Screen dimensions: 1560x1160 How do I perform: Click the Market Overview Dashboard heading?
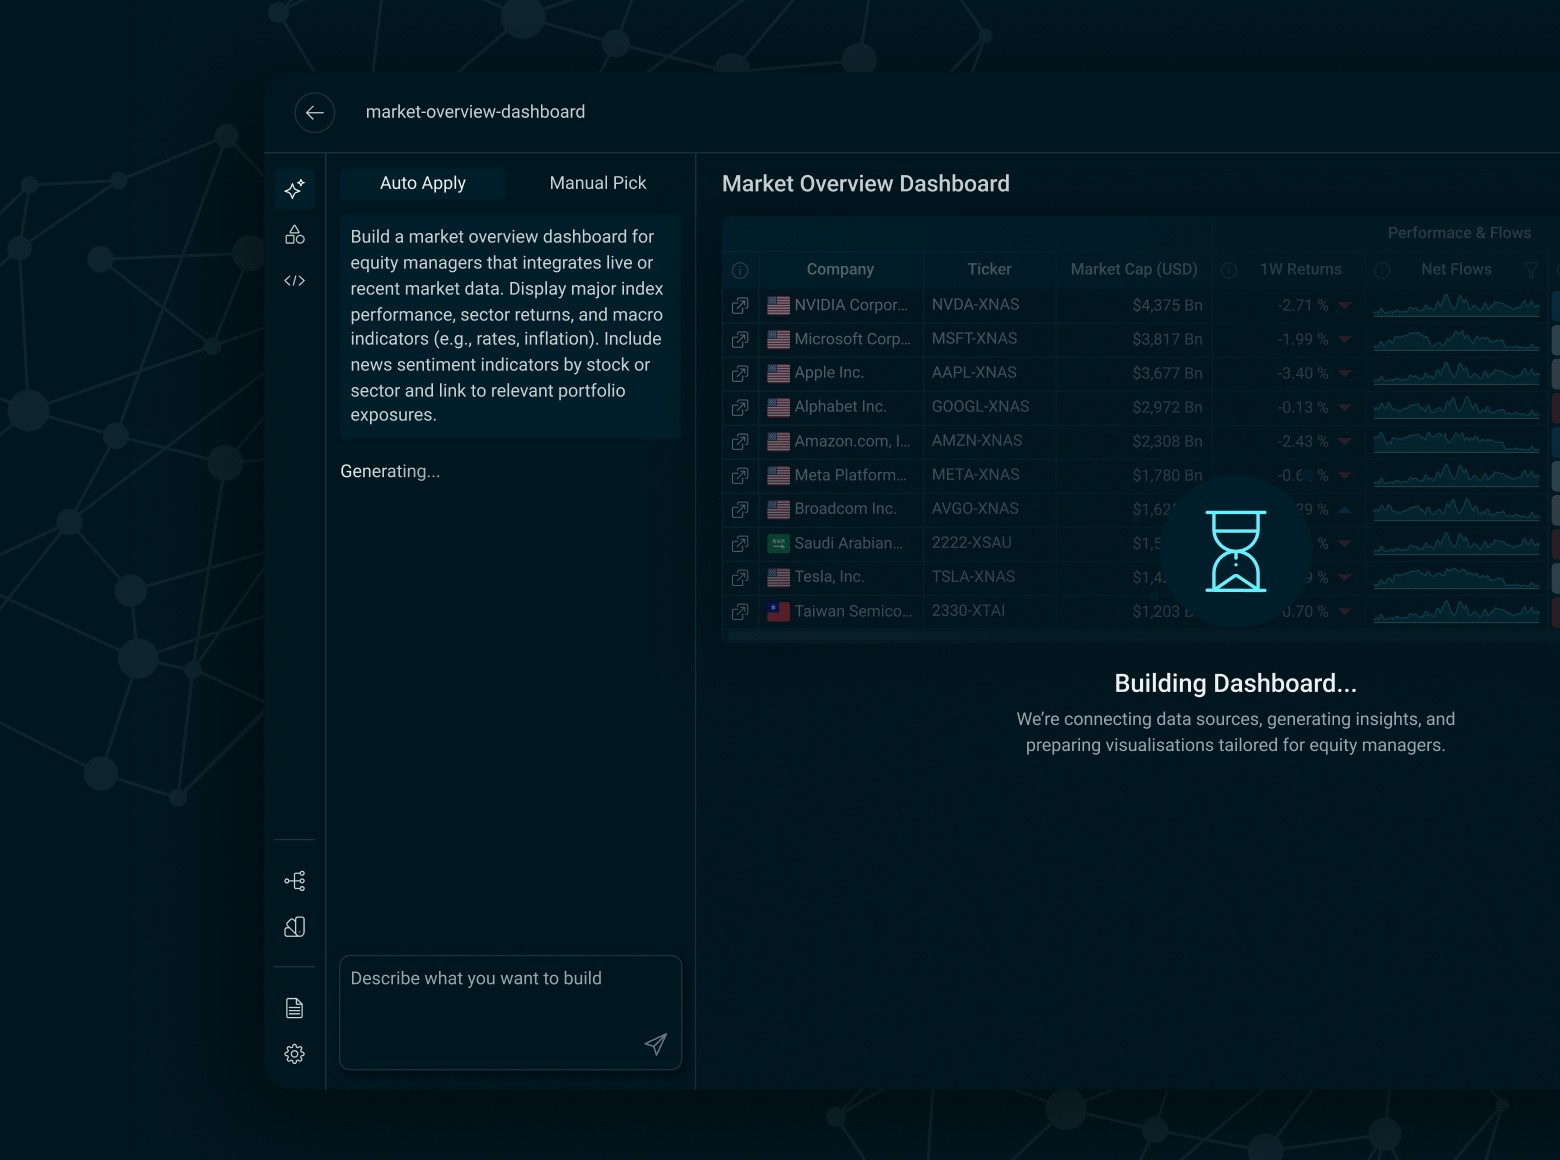click(866, 184)
